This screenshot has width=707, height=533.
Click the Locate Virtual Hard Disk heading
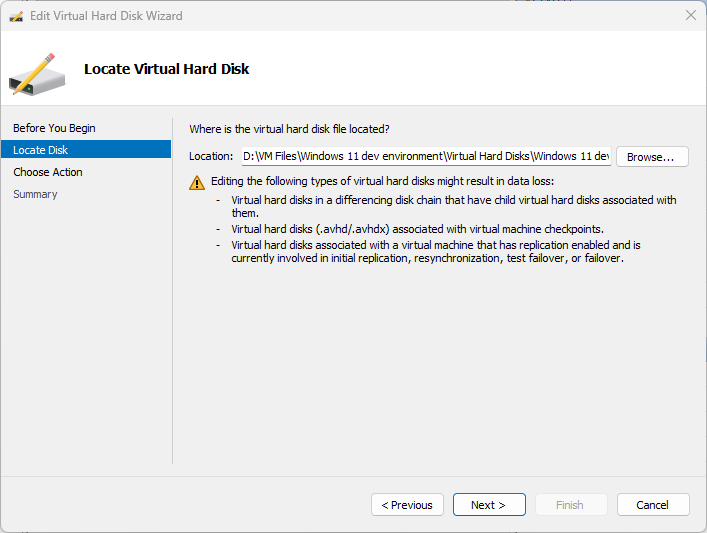166,69
